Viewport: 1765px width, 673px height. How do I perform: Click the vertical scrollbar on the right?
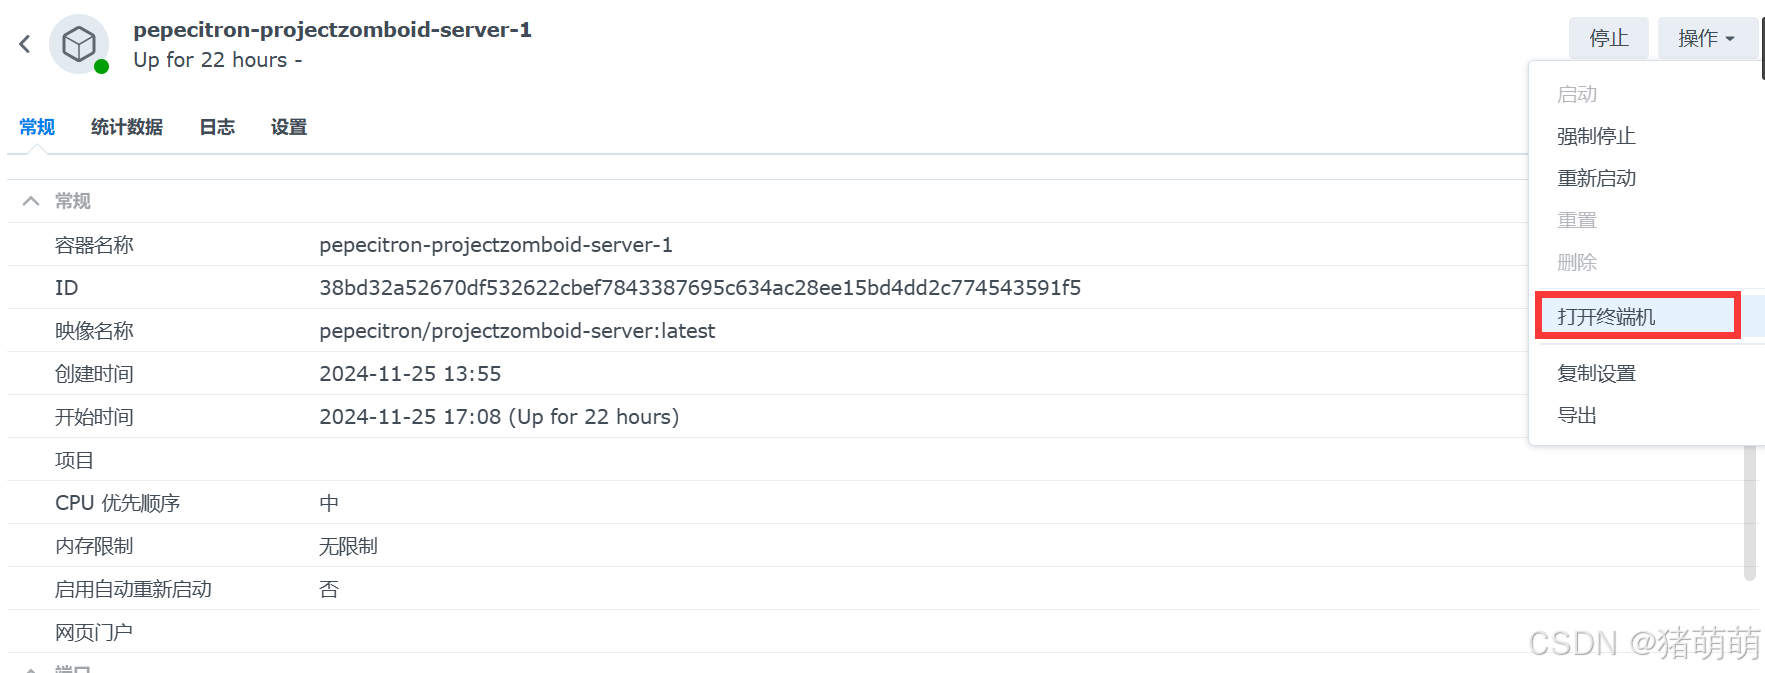coord(1749,512)
